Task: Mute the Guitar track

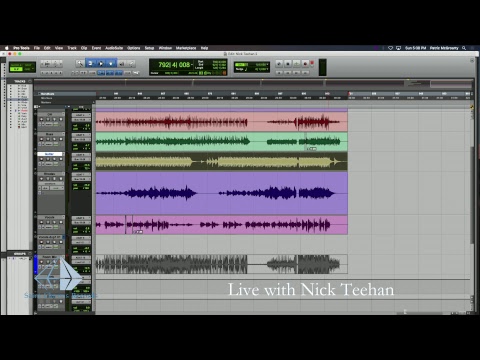Action: (x=61, y=159)
